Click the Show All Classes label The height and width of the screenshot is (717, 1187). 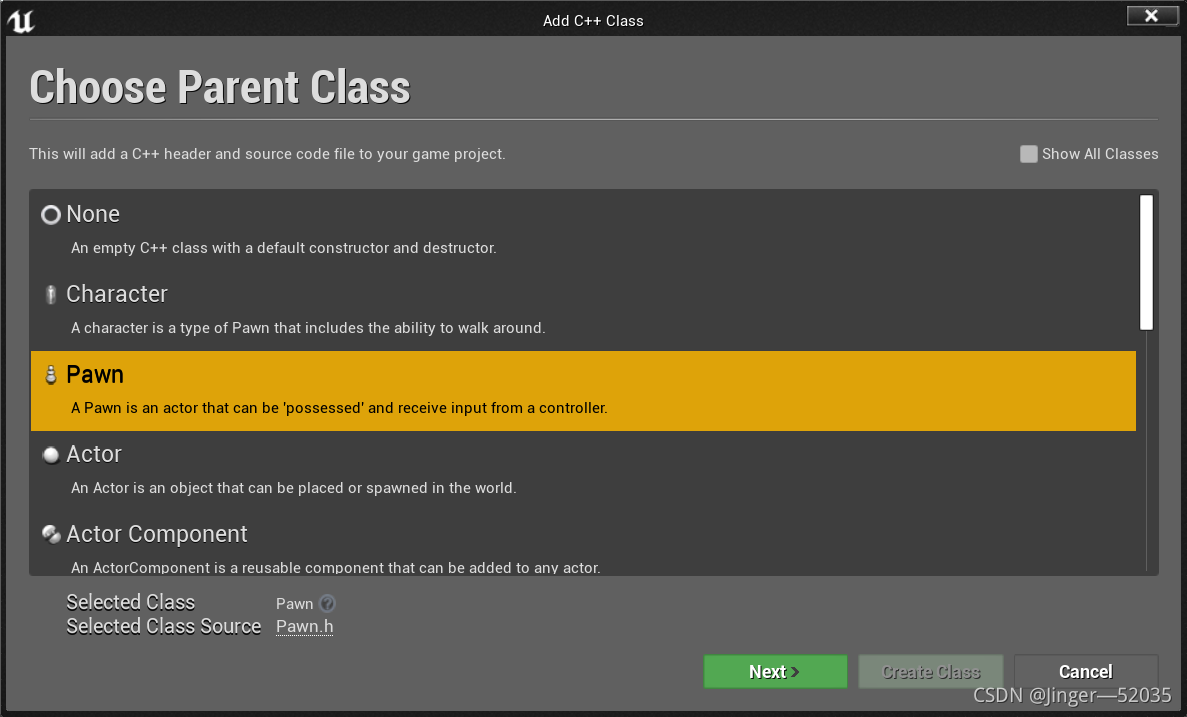click(1100, 154)
